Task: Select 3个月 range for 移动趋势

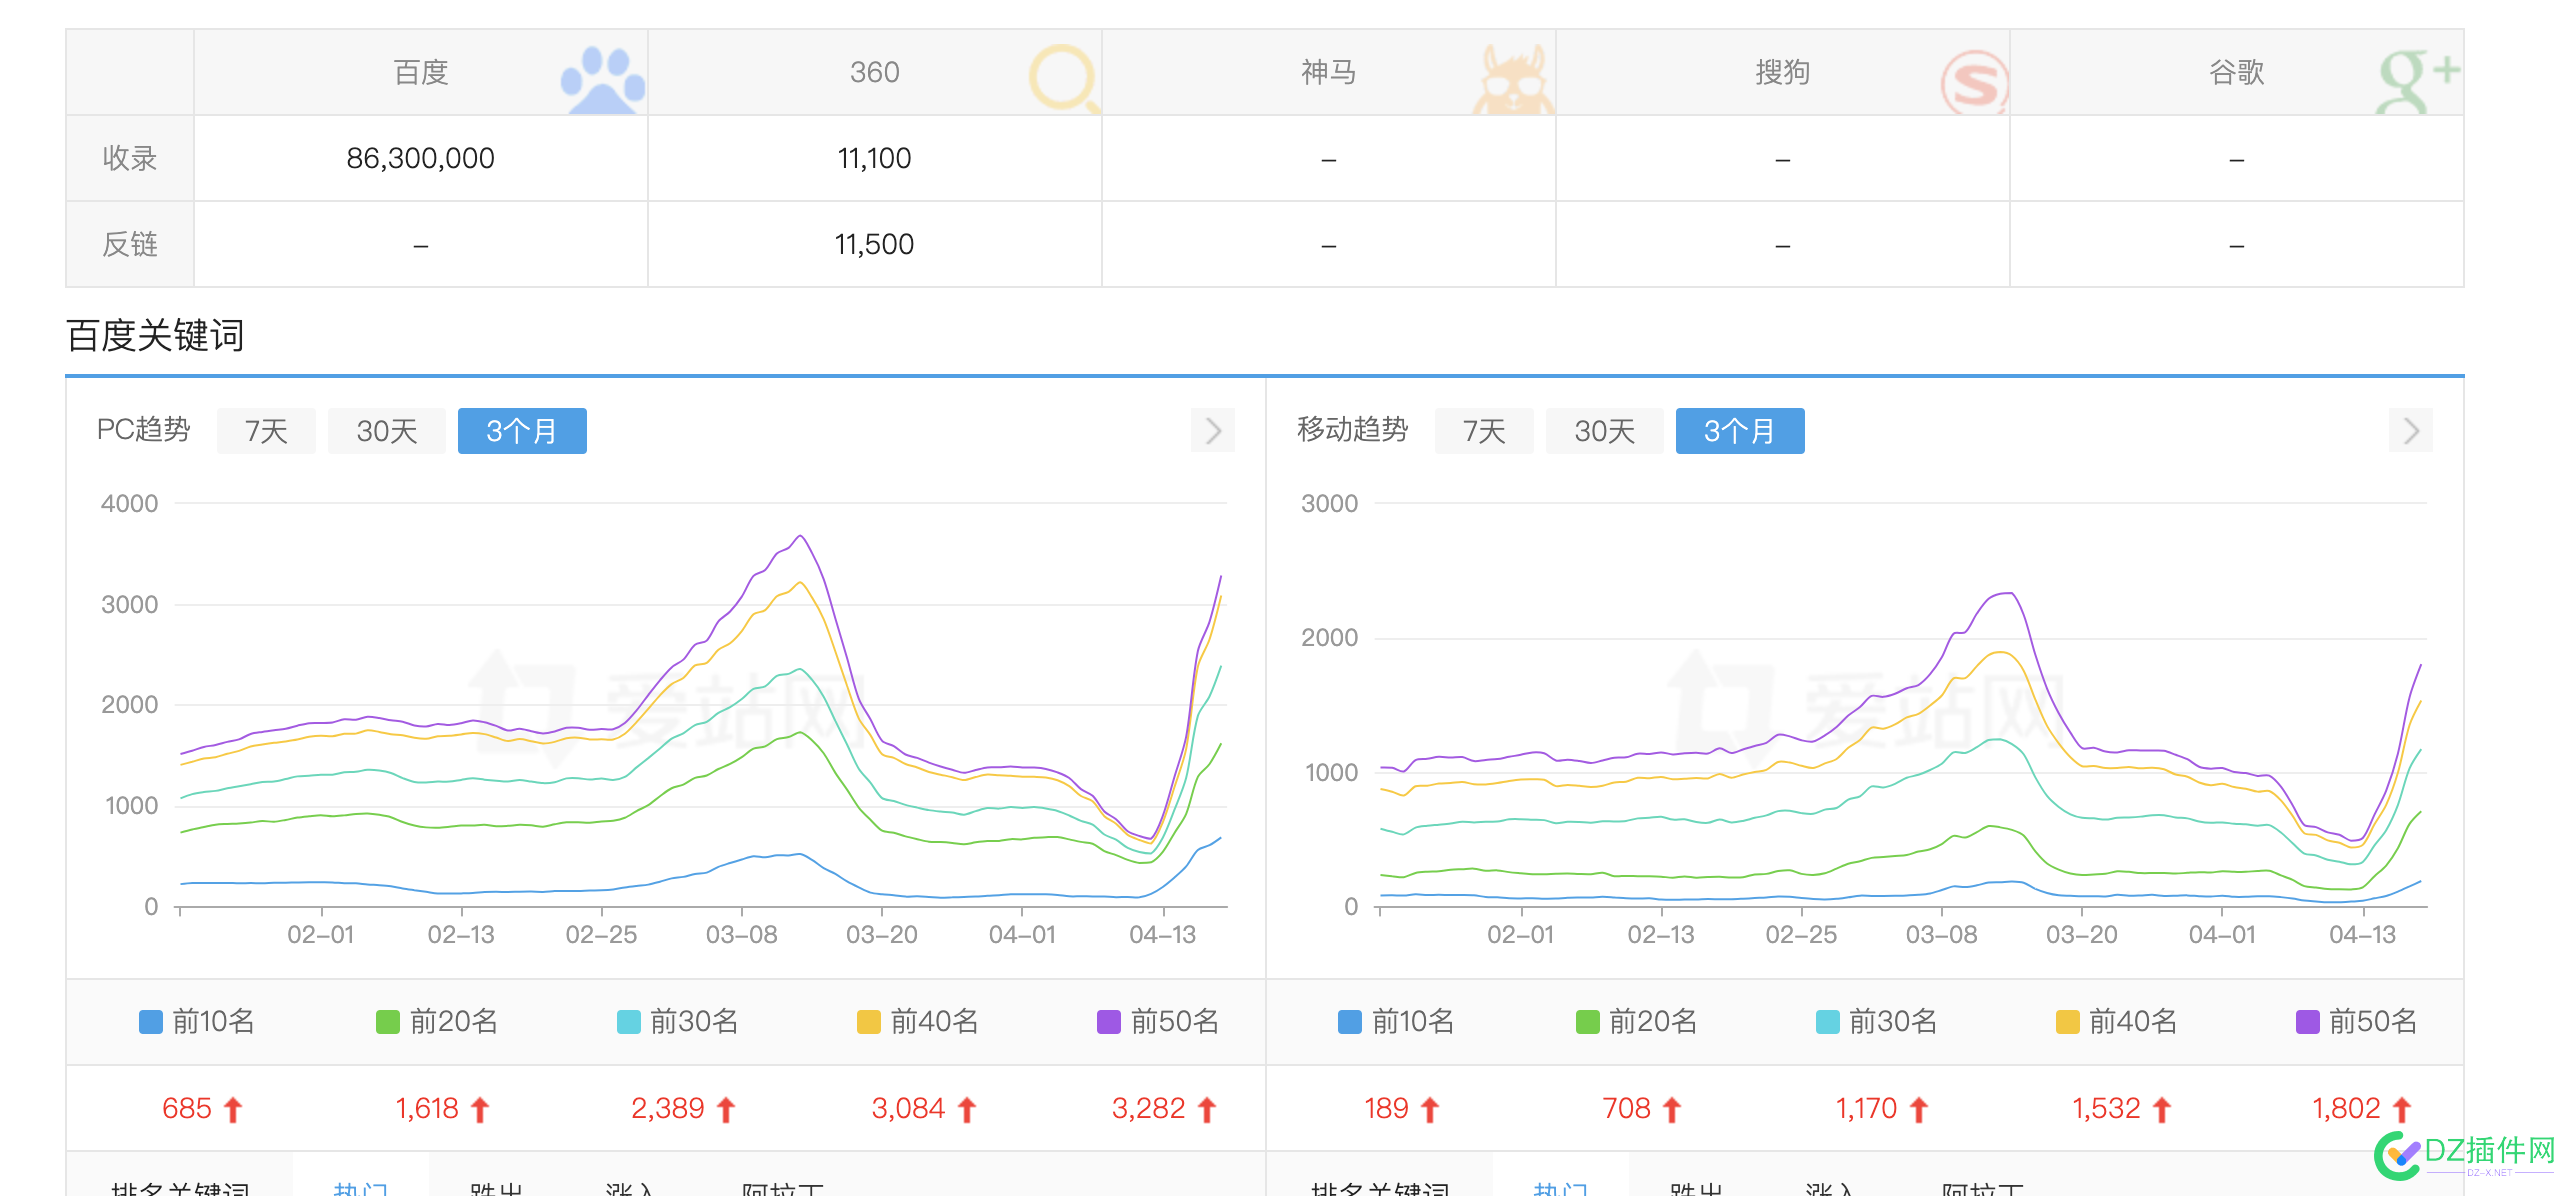Action: (x=1740, y=431)
